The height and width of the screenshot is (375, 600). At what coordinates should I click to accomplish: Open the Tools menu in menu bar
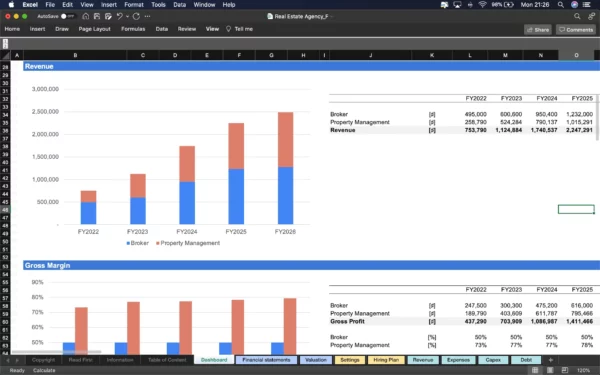[158, 5]
